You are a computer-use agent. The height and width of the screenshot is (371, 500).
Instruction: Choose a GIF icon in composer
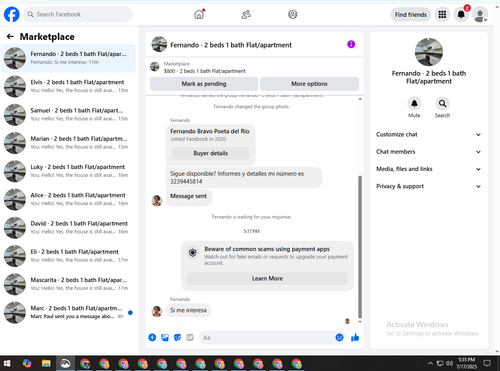[190, 337]
